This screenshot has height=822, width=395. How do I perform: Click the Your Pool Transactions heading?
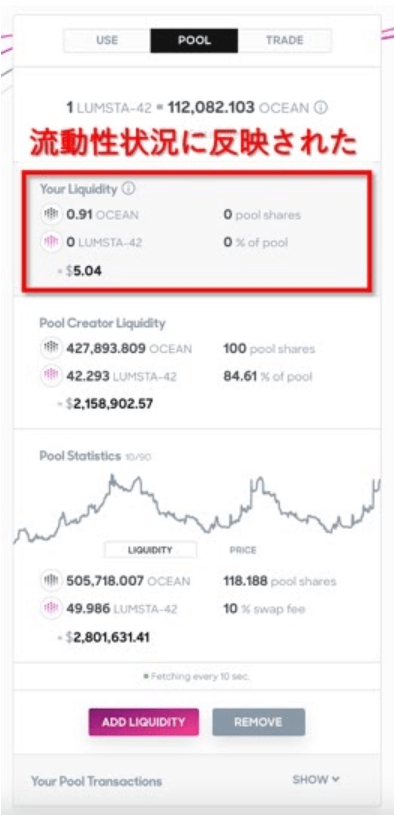tap(97, 781)
